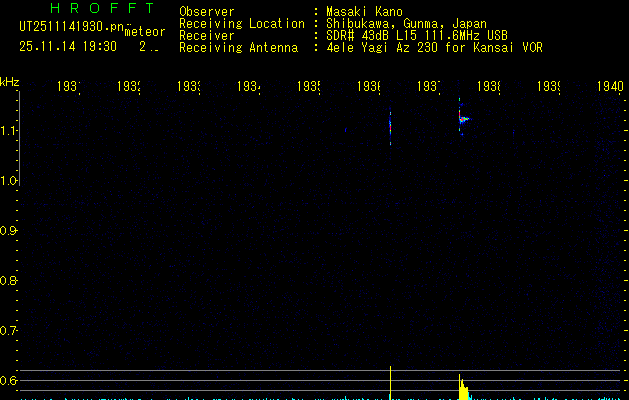
Task: Click the 1937 time axis marker
Action: click(428, 87)
